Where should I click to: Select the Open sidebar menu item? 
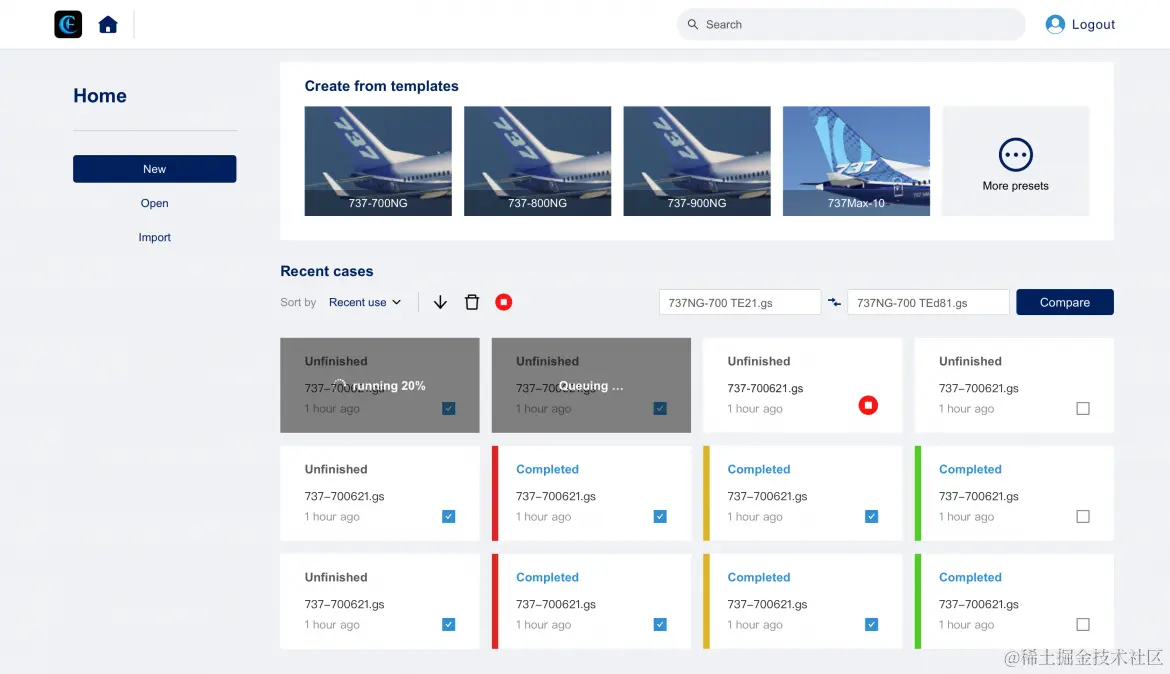pos(155,203)
